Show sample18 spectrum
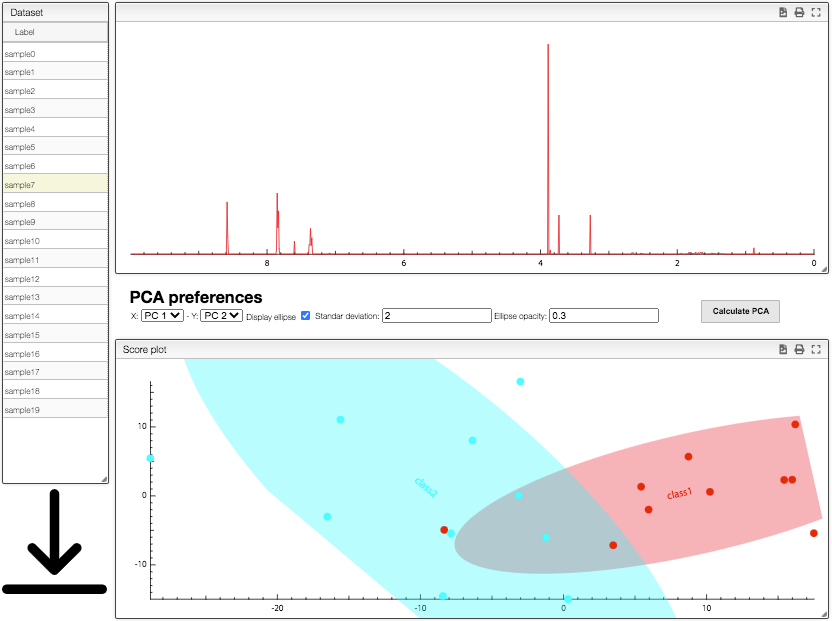The width and height of the screenshot is (832, 621). [55, 390]
